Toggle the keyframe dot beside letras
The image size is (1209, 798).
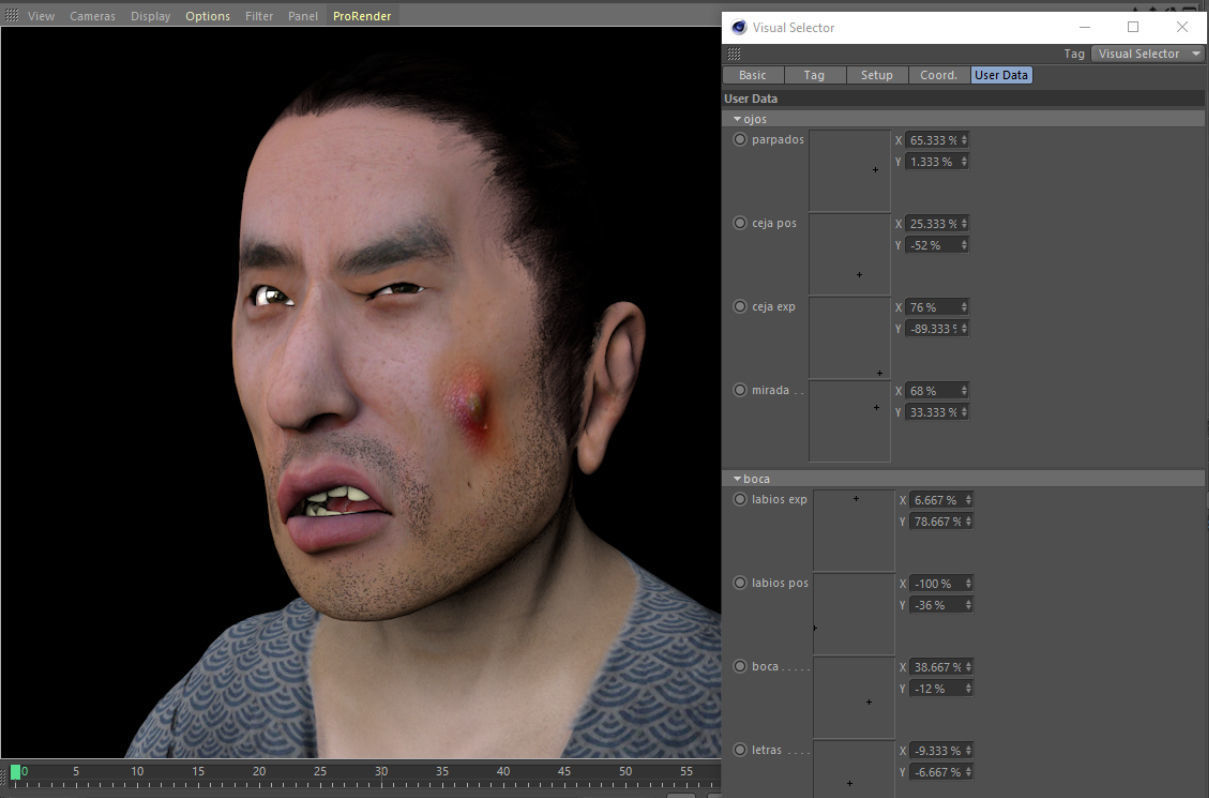pos(740,749)
